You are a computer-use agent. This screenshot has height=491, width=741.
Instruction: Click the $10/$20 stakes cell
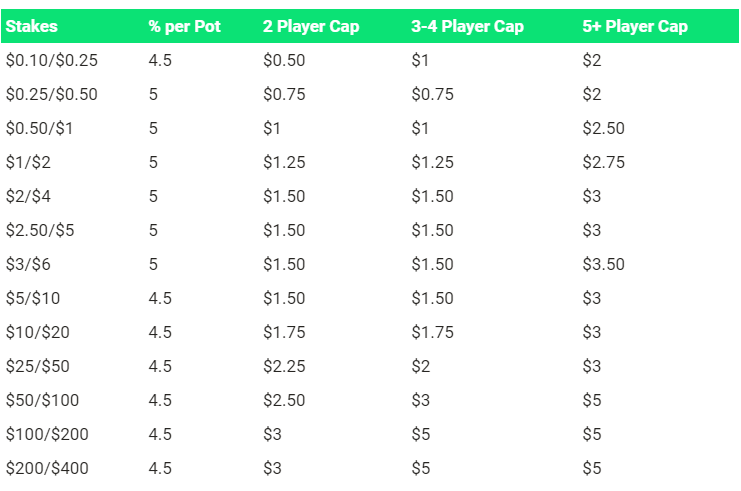pos(38,333)
